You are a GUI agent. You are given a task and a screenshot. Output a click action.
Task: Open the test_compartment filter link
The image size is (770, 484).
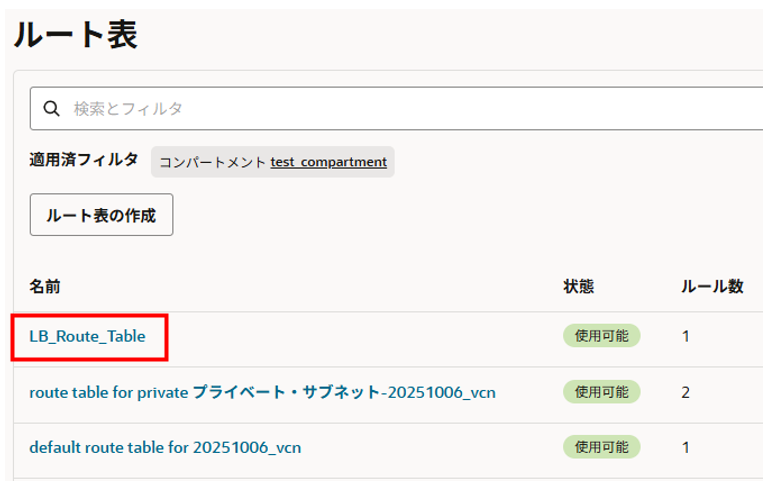coord(328,162)
